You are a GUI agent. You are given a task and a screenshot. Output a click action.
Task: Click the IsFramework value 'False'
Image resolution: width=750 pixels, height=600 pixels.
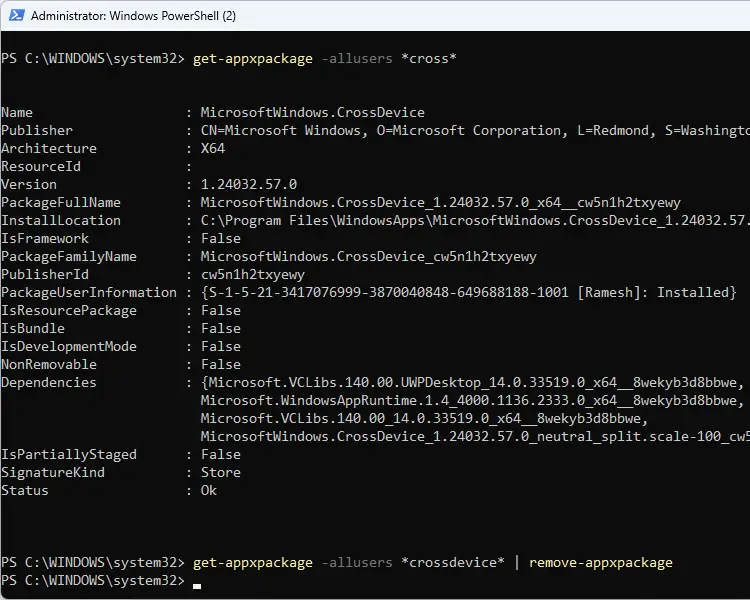[x=221, y=238]
